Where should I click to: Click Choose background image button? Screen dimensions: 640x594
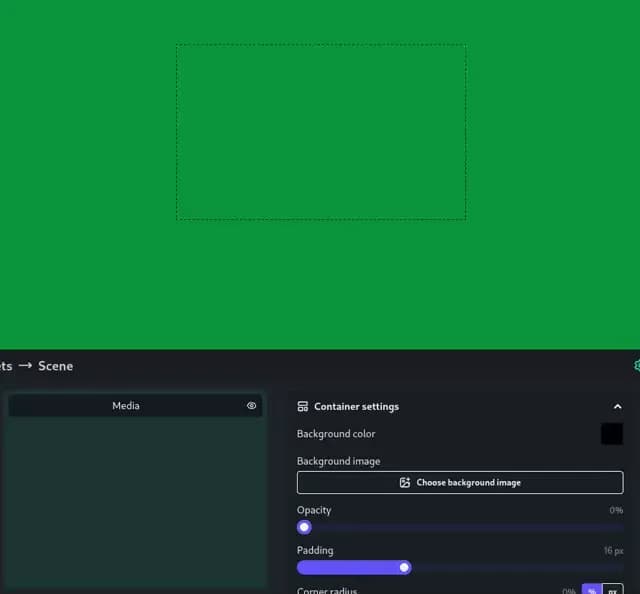[460, 483]
